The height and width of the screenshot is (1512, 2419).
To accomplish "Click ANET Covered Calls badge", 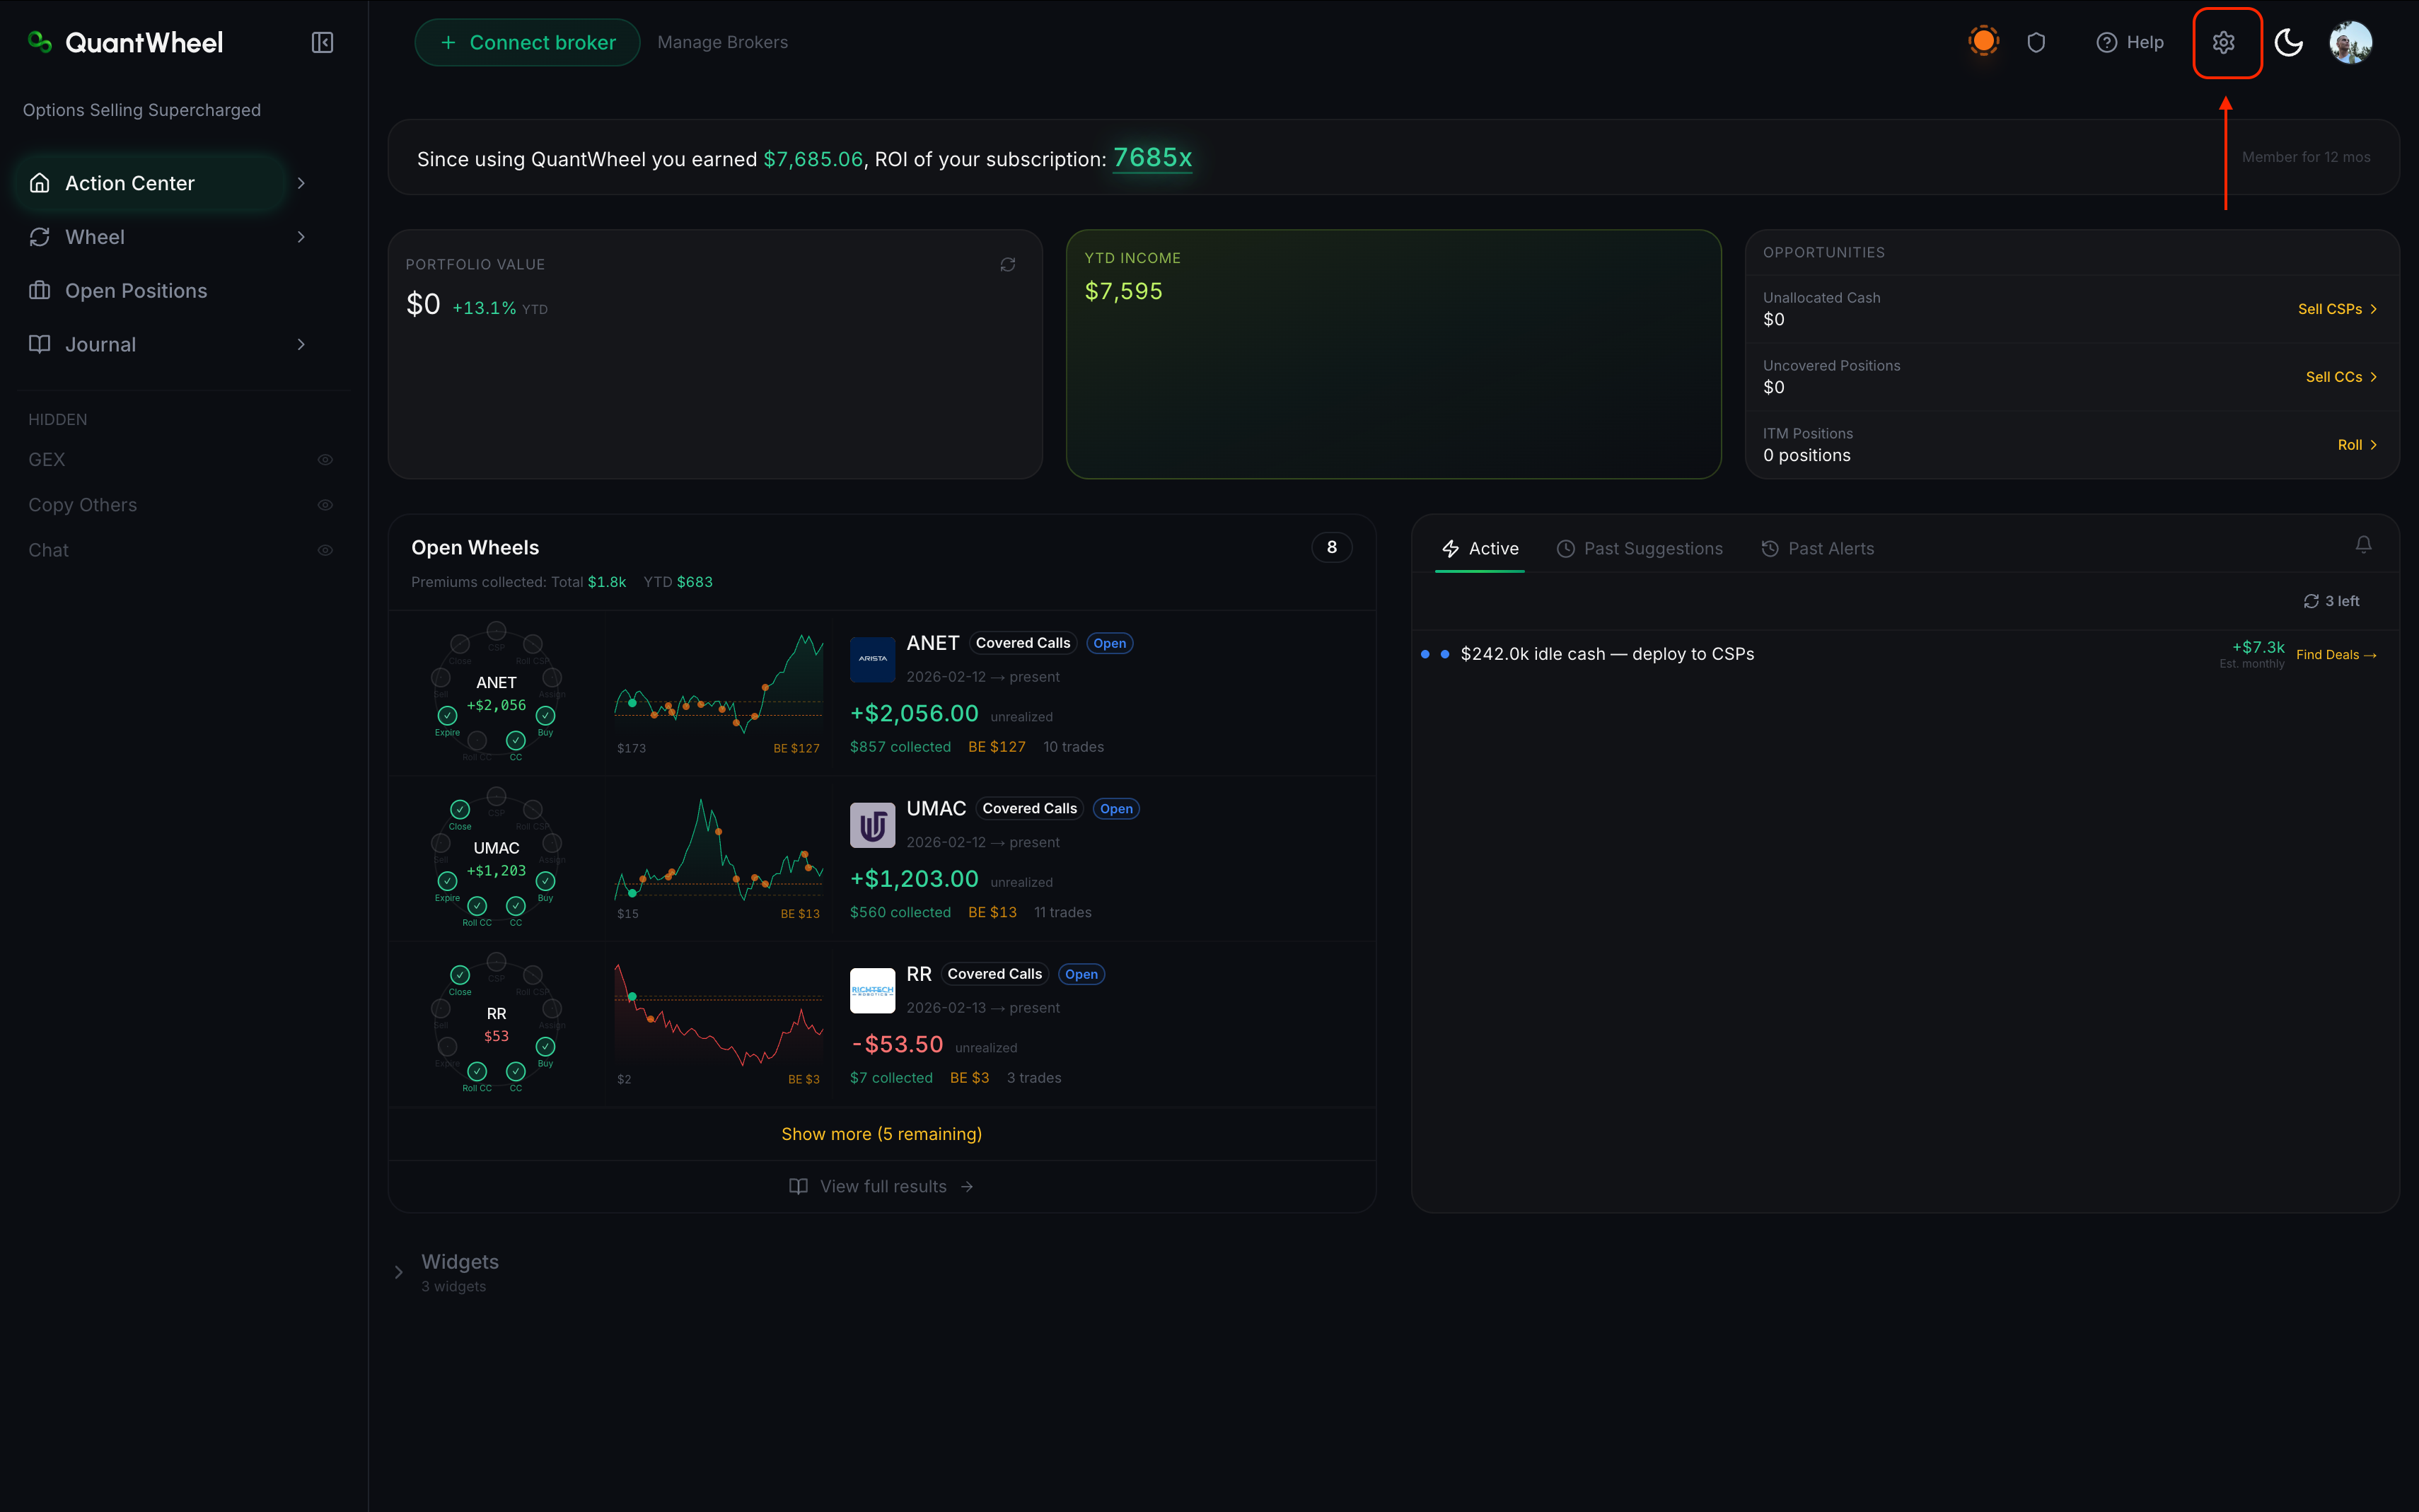I will [1023, 643].
